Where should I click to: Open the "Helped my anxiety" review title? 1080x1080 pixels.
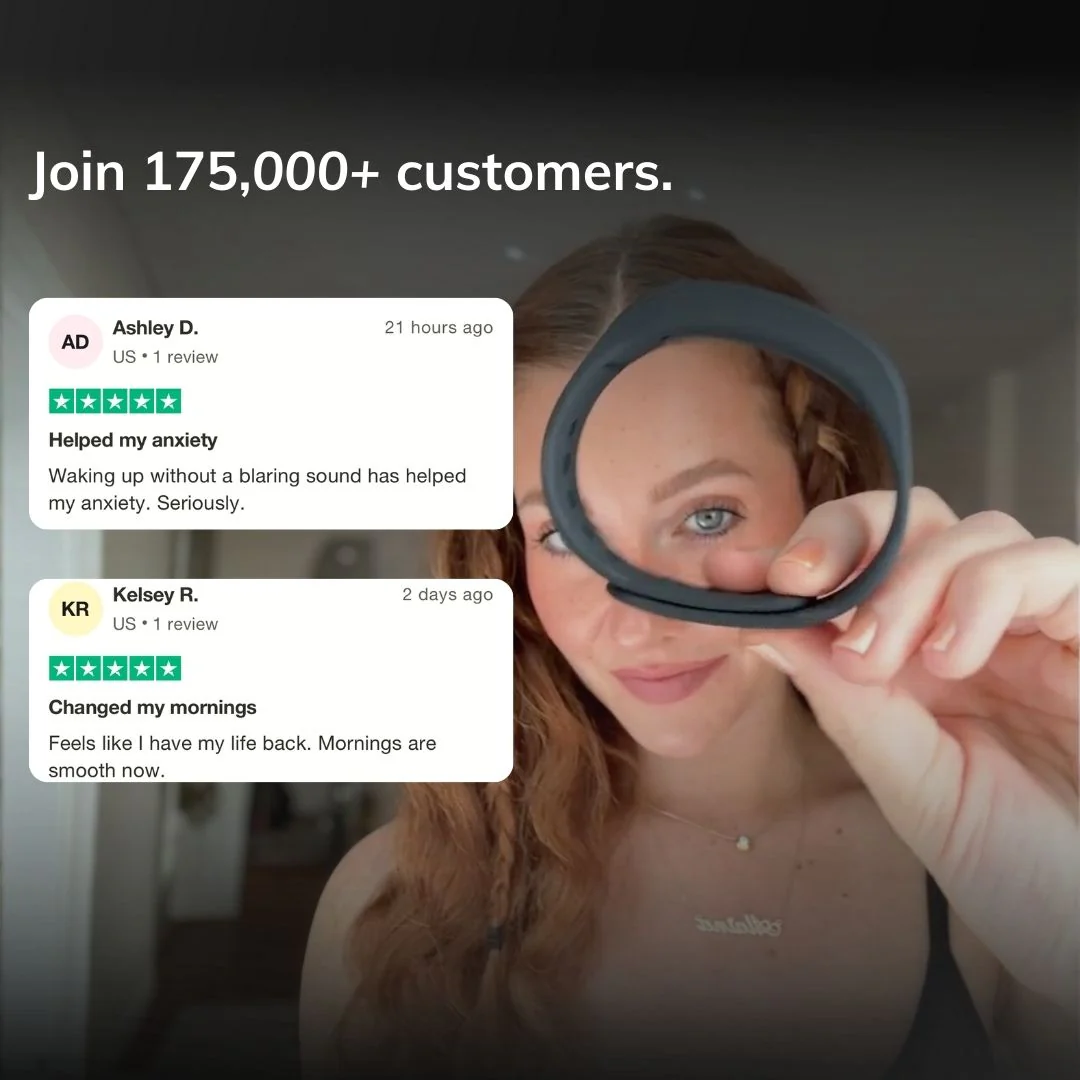[x=133, y=440]
